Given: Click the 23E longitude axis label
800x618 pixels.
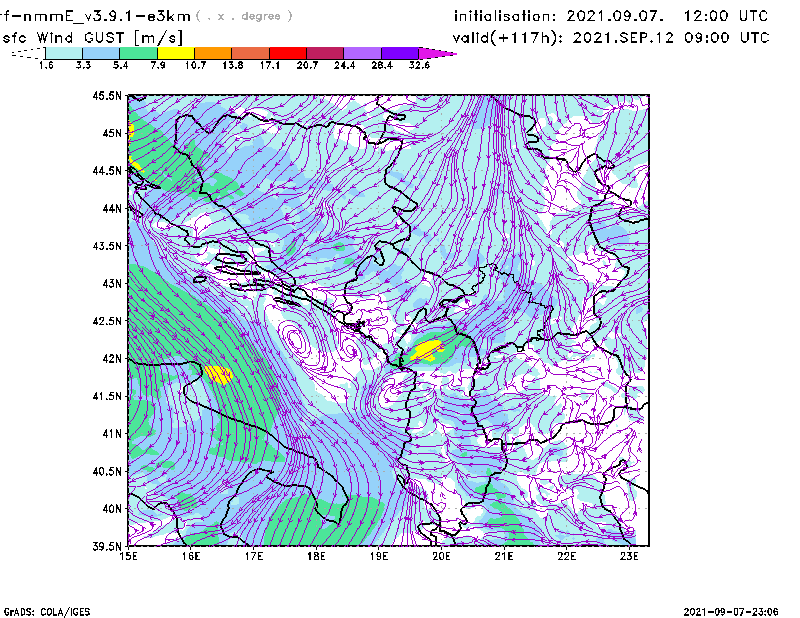Looking at the screenshot, I should pyautogui.click(x=630, y=556).
